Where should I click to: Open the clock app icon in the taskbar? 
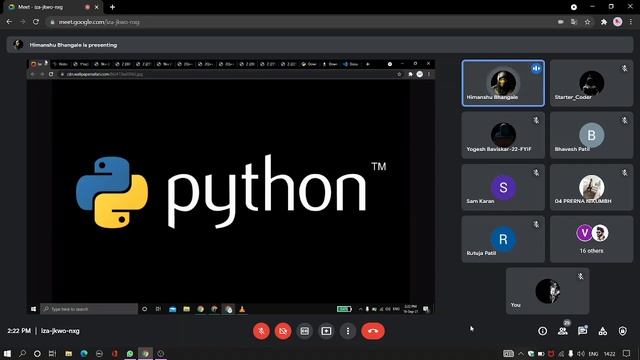160,353
